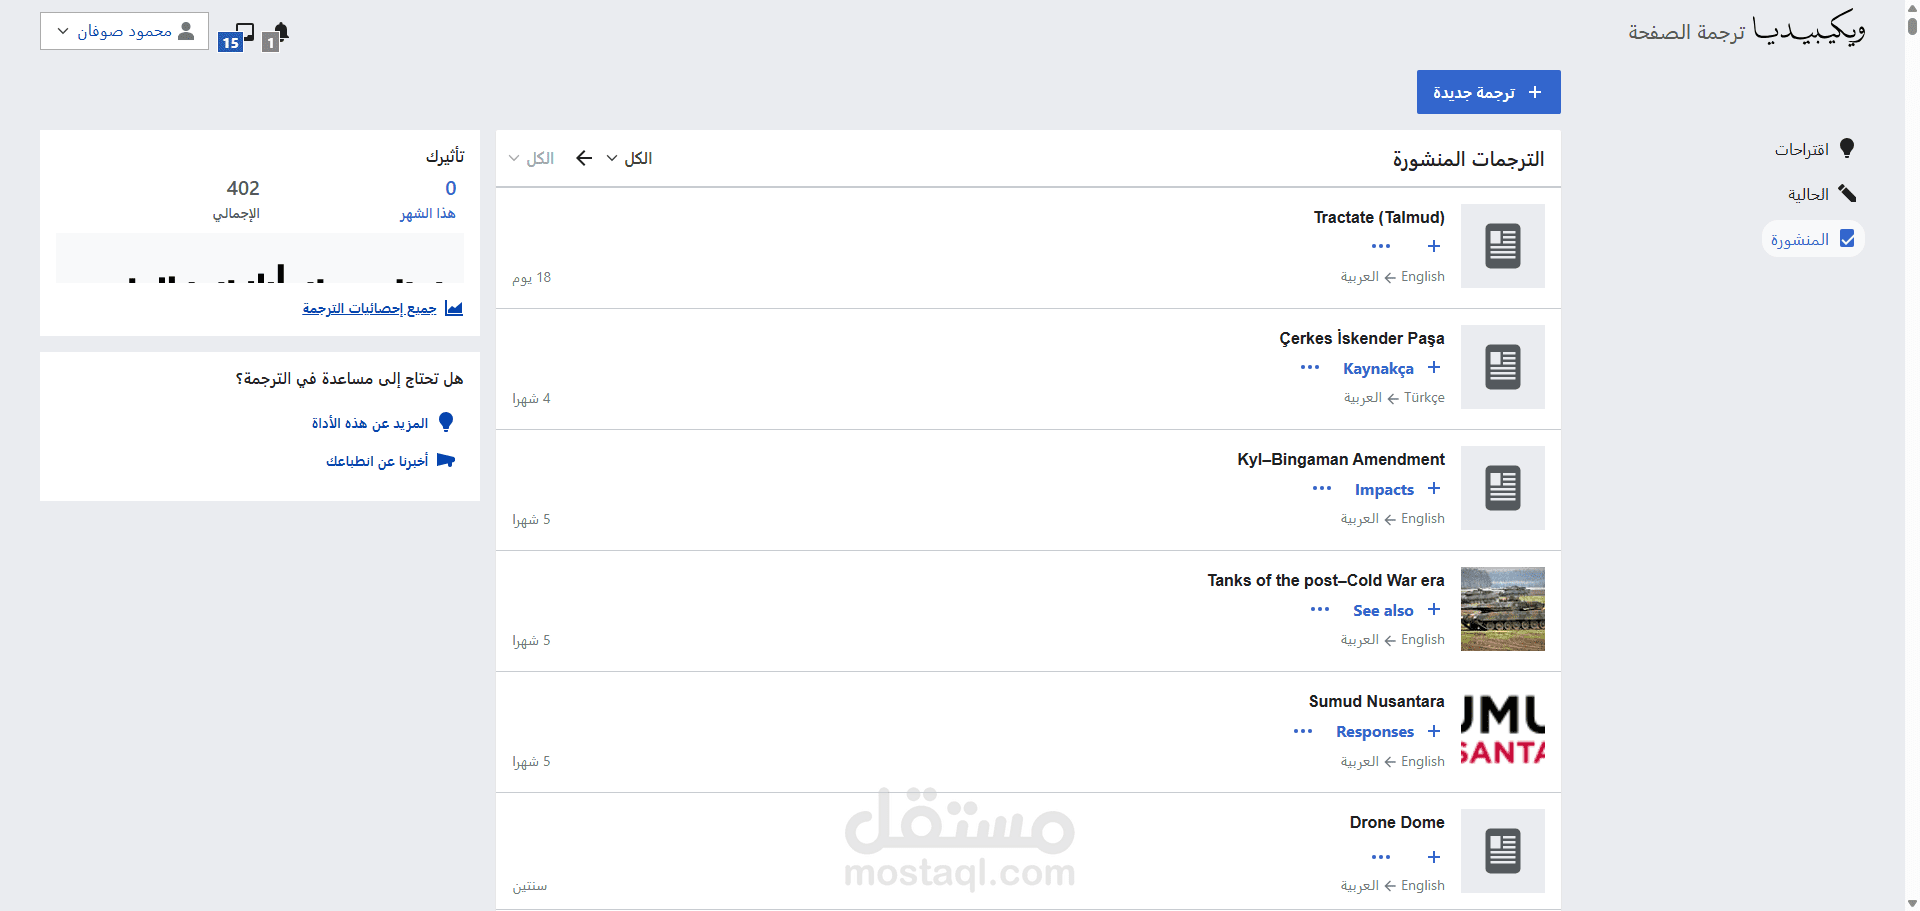Click the Sumud Nusantara logo thumbnail
Image resolution: width=1920 pixels, height=911 pixels.
tap(1502, 730)
